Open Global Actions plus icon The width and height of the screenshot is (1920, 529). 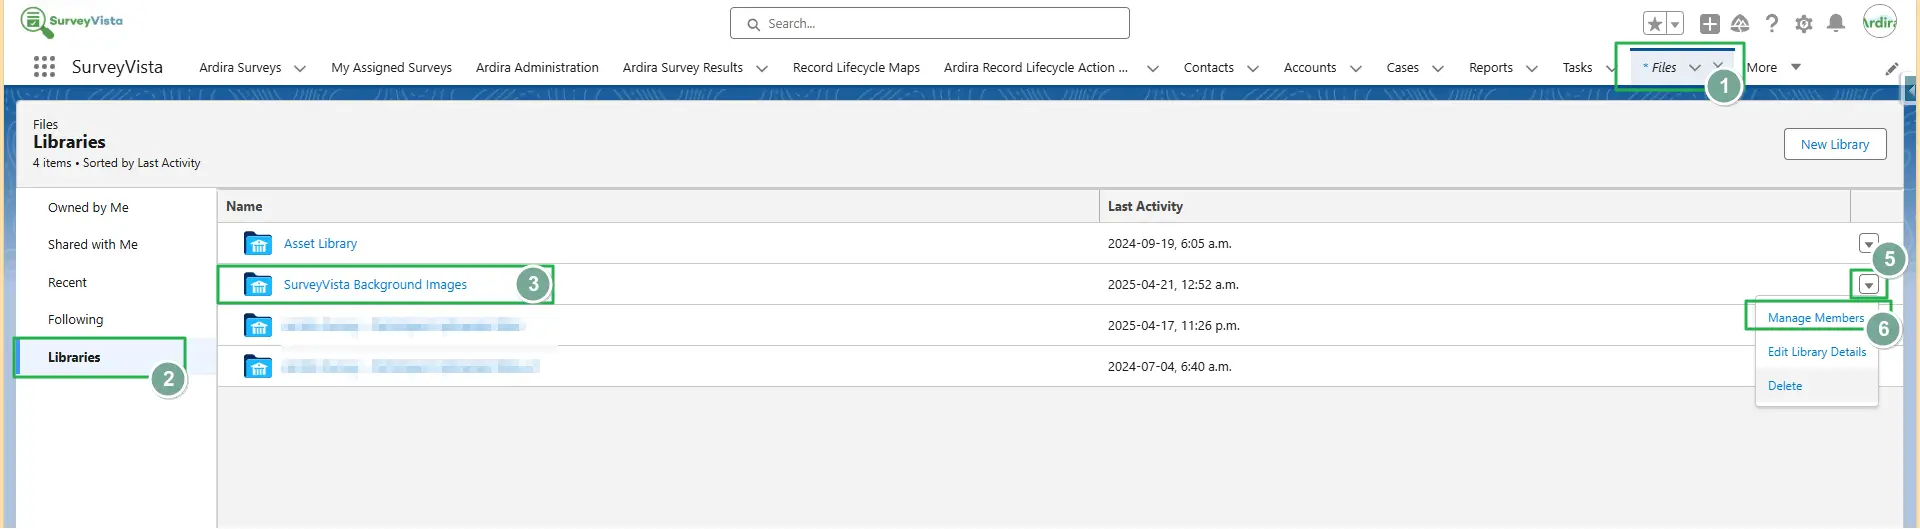1710,23
